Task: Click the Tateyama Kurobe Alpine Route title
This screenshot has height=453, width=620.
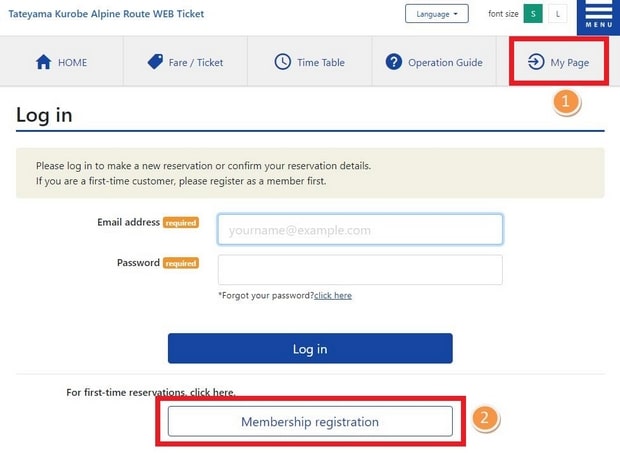Action: click(x=106, y=14)
